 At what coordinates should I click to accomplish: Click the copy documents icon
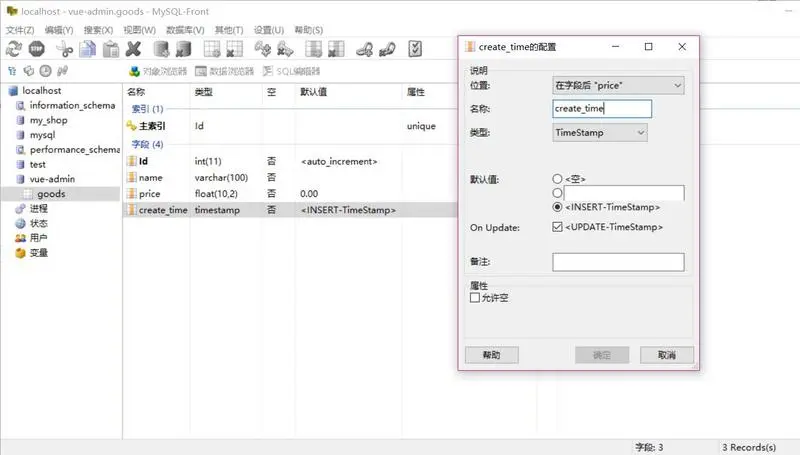point(88,49)
